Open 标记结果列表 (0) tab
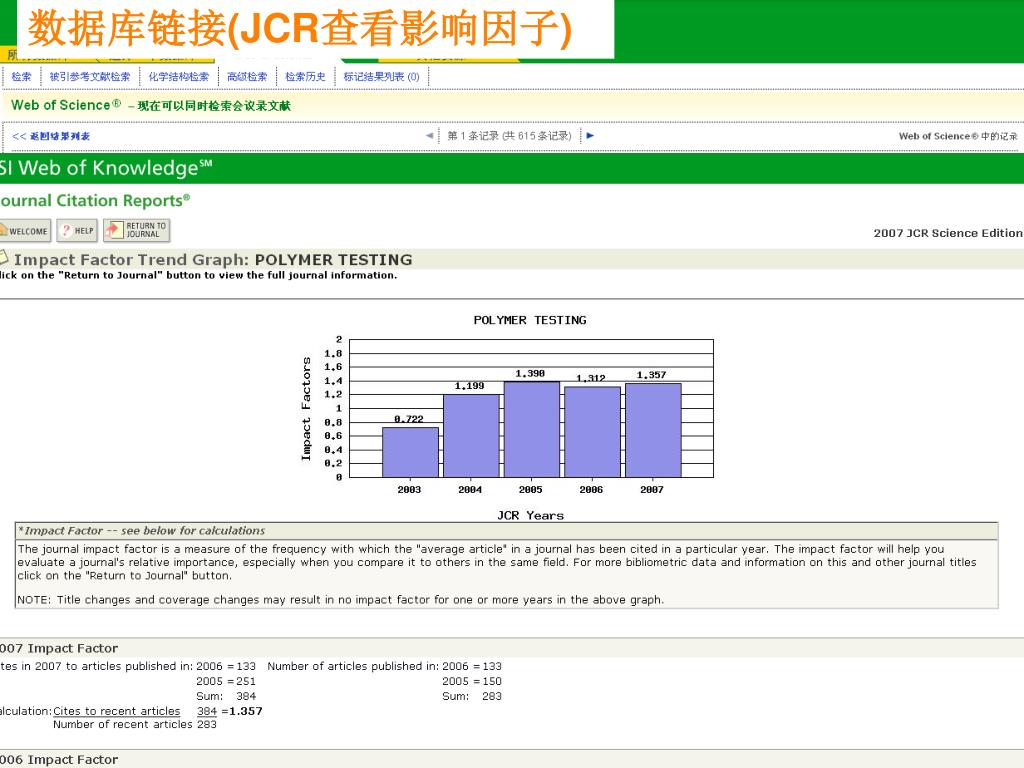Screen dimensions: 1024x768 pos(381,76)
